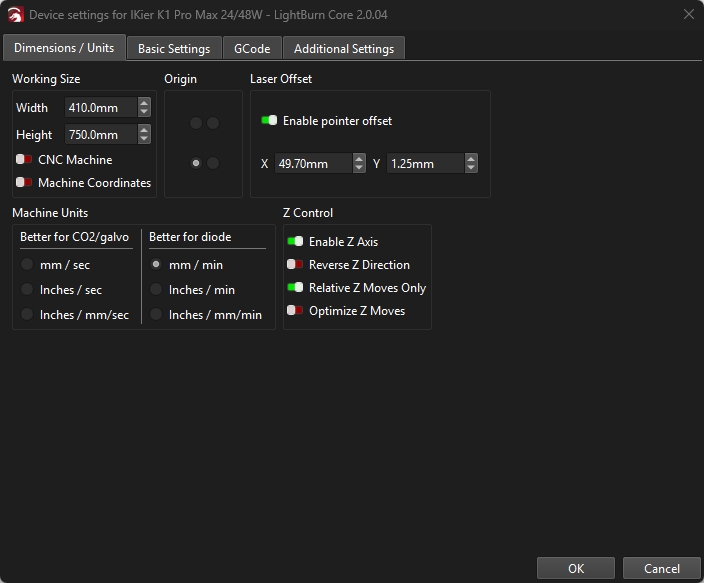The height and width of the screenshot is (583, 704).
Task: Toggle Reverse Z Direction on
Action: coord(295,265)
